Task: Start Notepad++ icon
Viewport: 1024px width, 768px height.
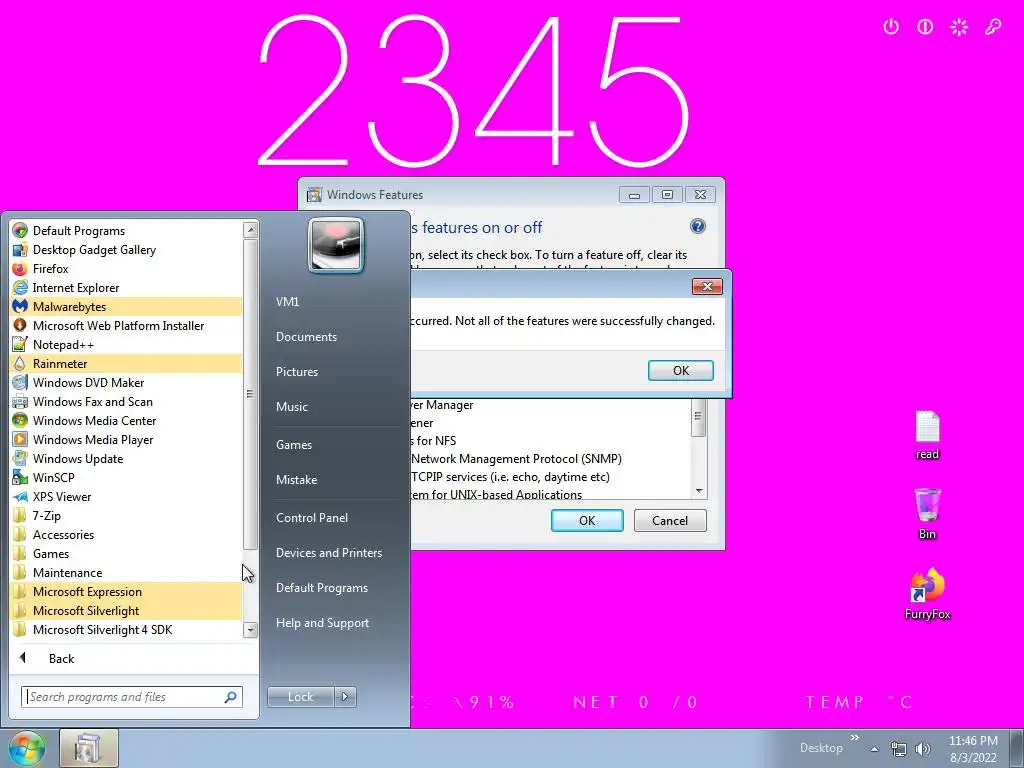Action: [x=20, y=344]
